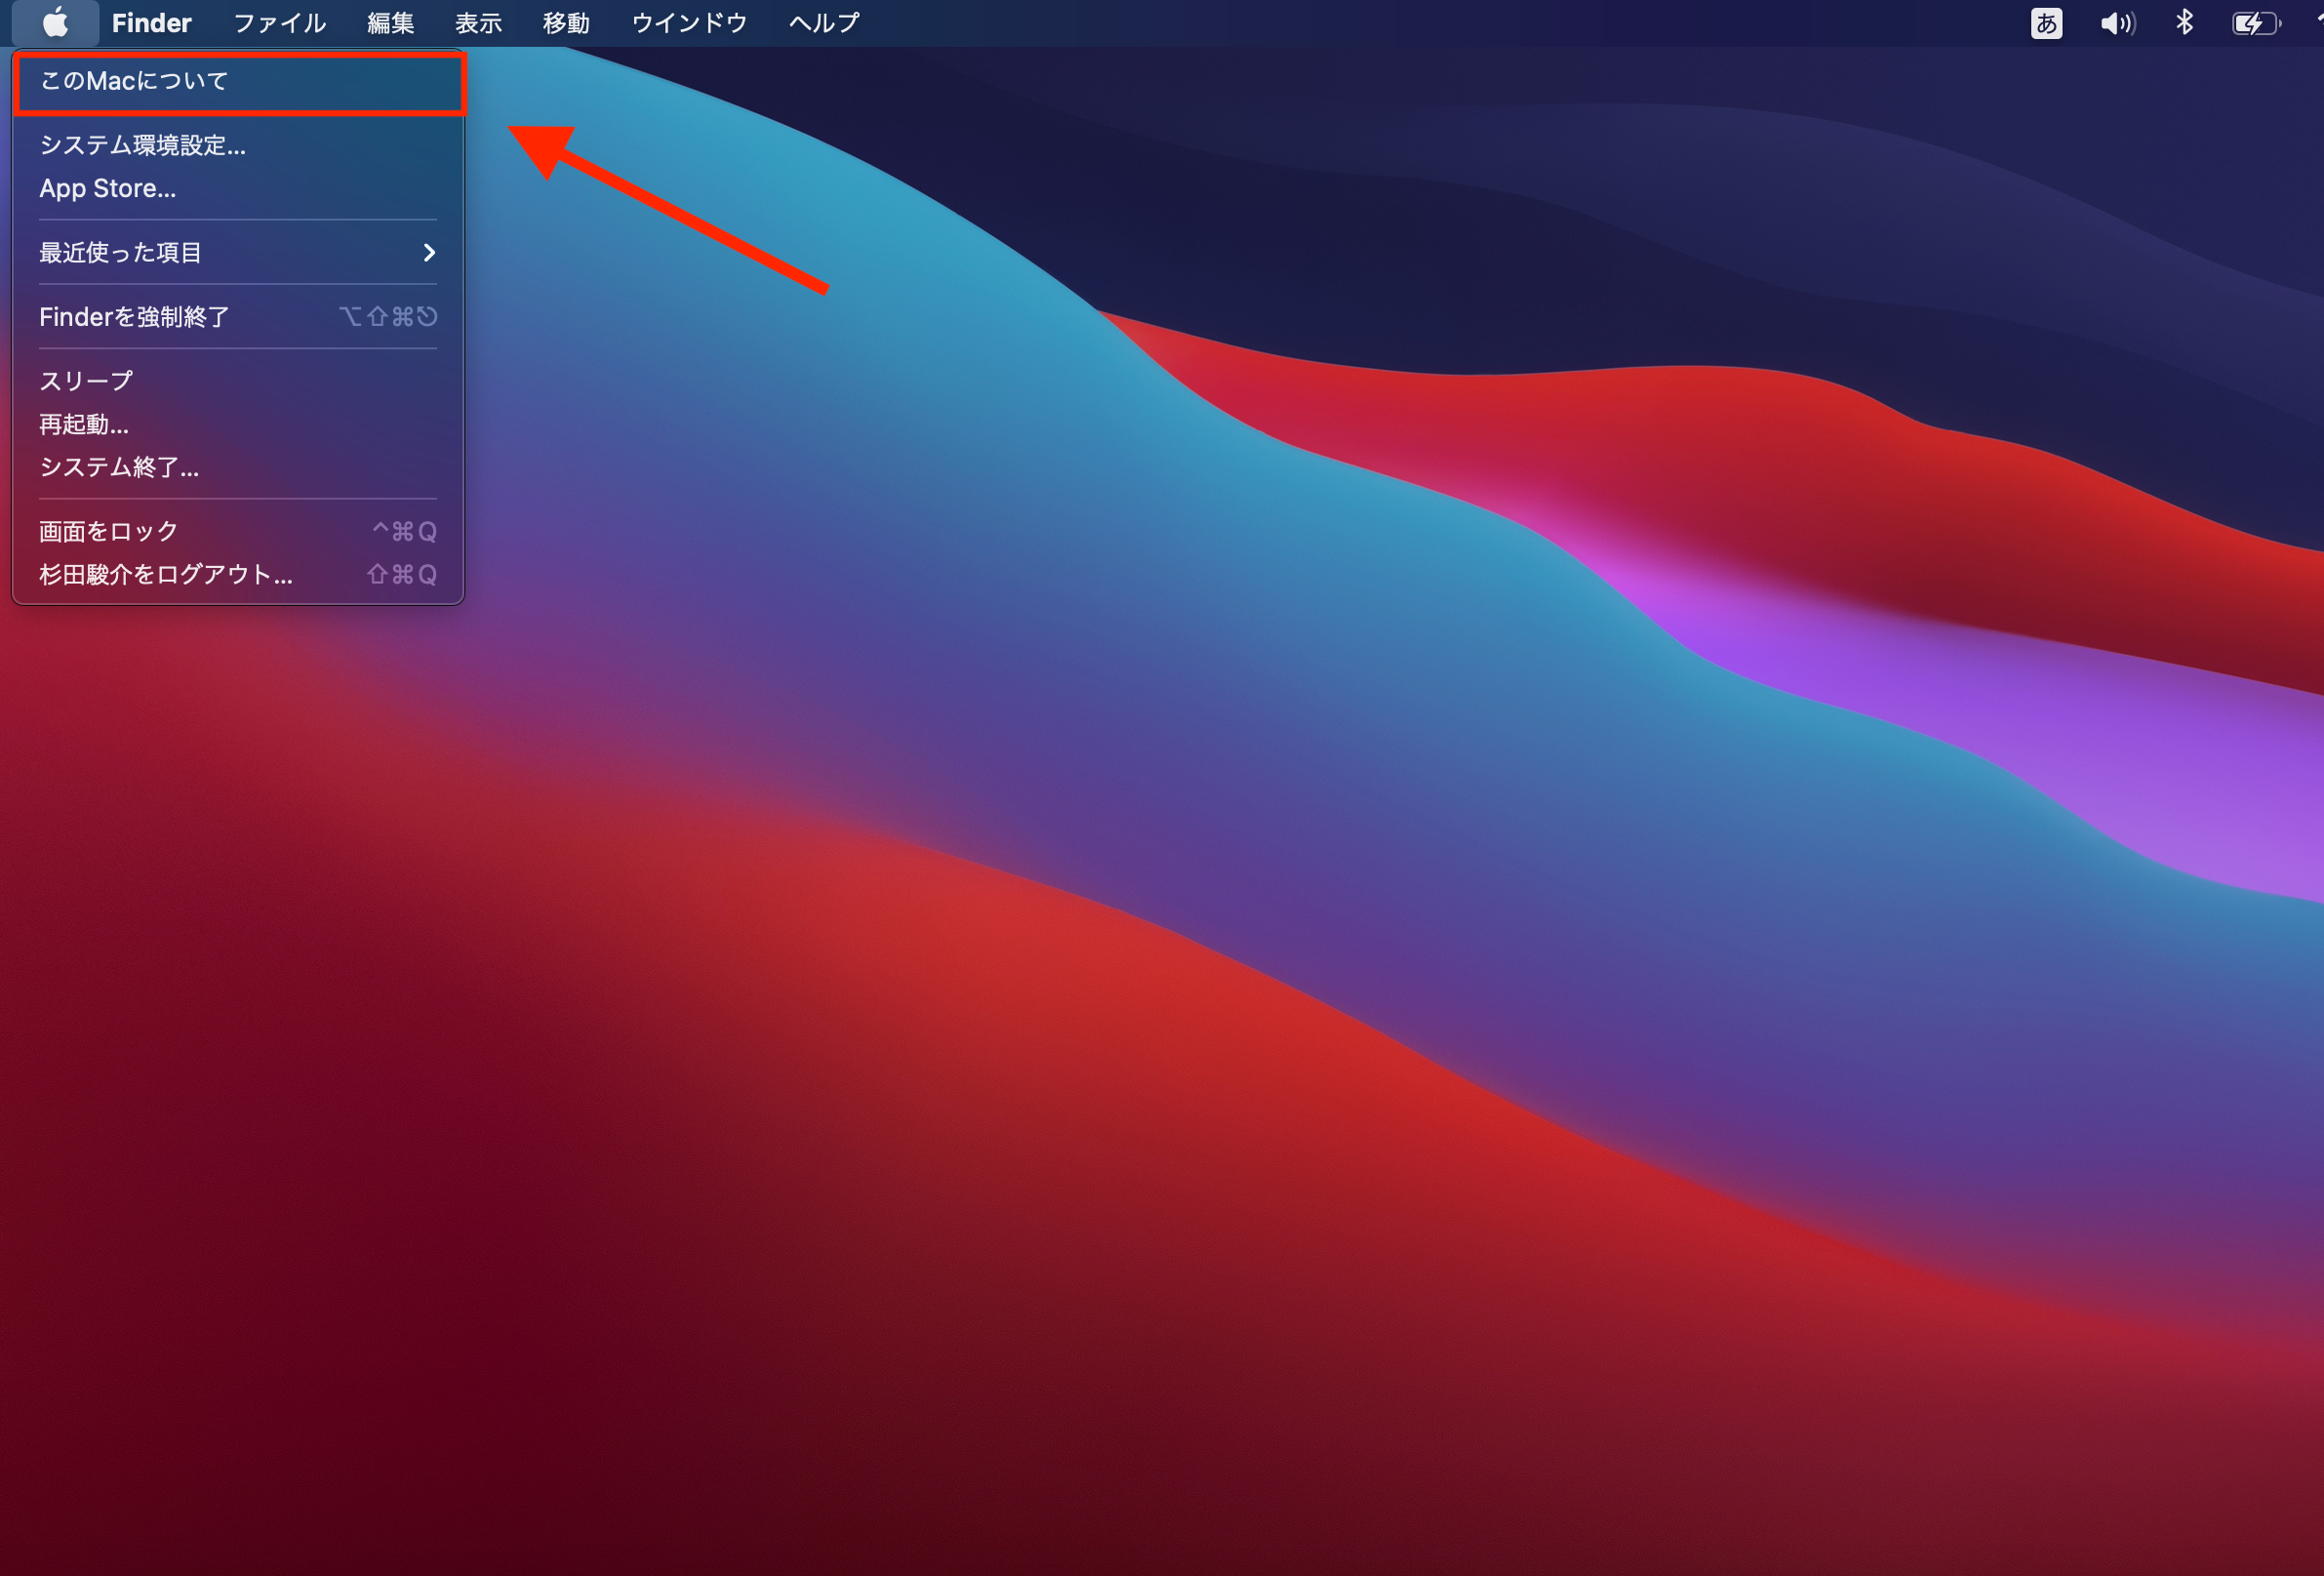Select このMacについて menu entry
The height and width of the screenshot is (1576, 2324).
(x=135, y=81)
